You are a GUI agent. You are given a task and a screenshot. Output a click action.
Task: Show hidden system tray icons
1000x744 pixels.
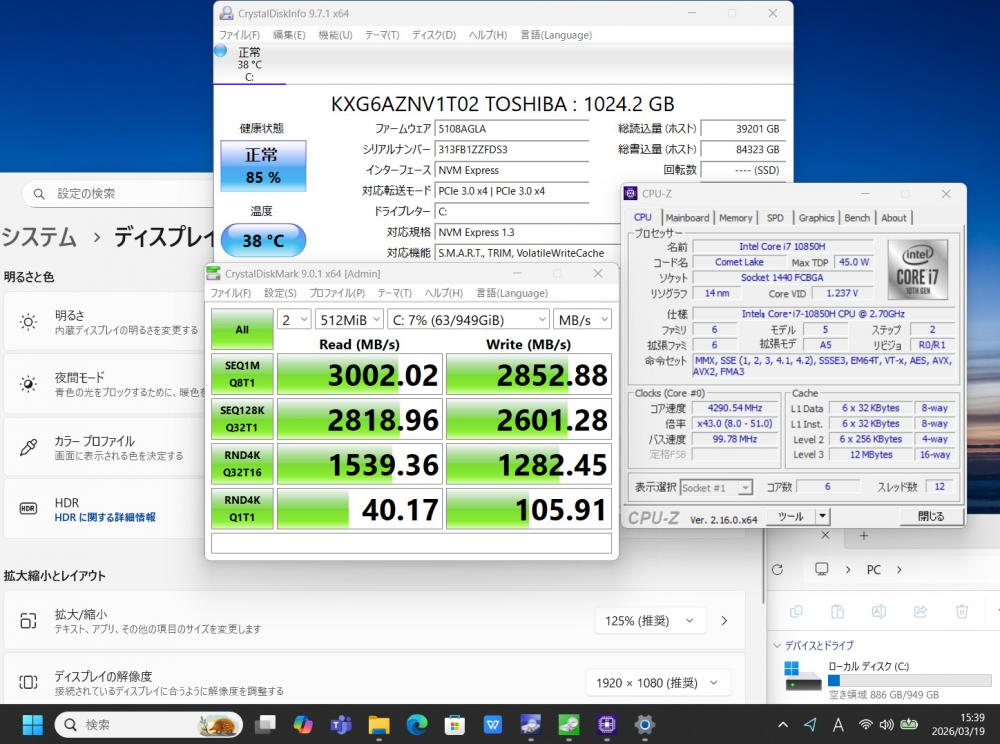click(782, 724)
